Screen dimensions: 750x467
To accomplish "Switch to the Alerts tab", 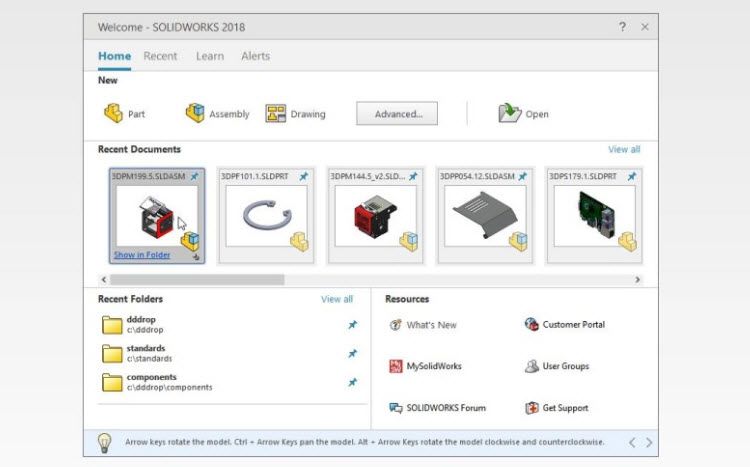I will click(255, 56).
